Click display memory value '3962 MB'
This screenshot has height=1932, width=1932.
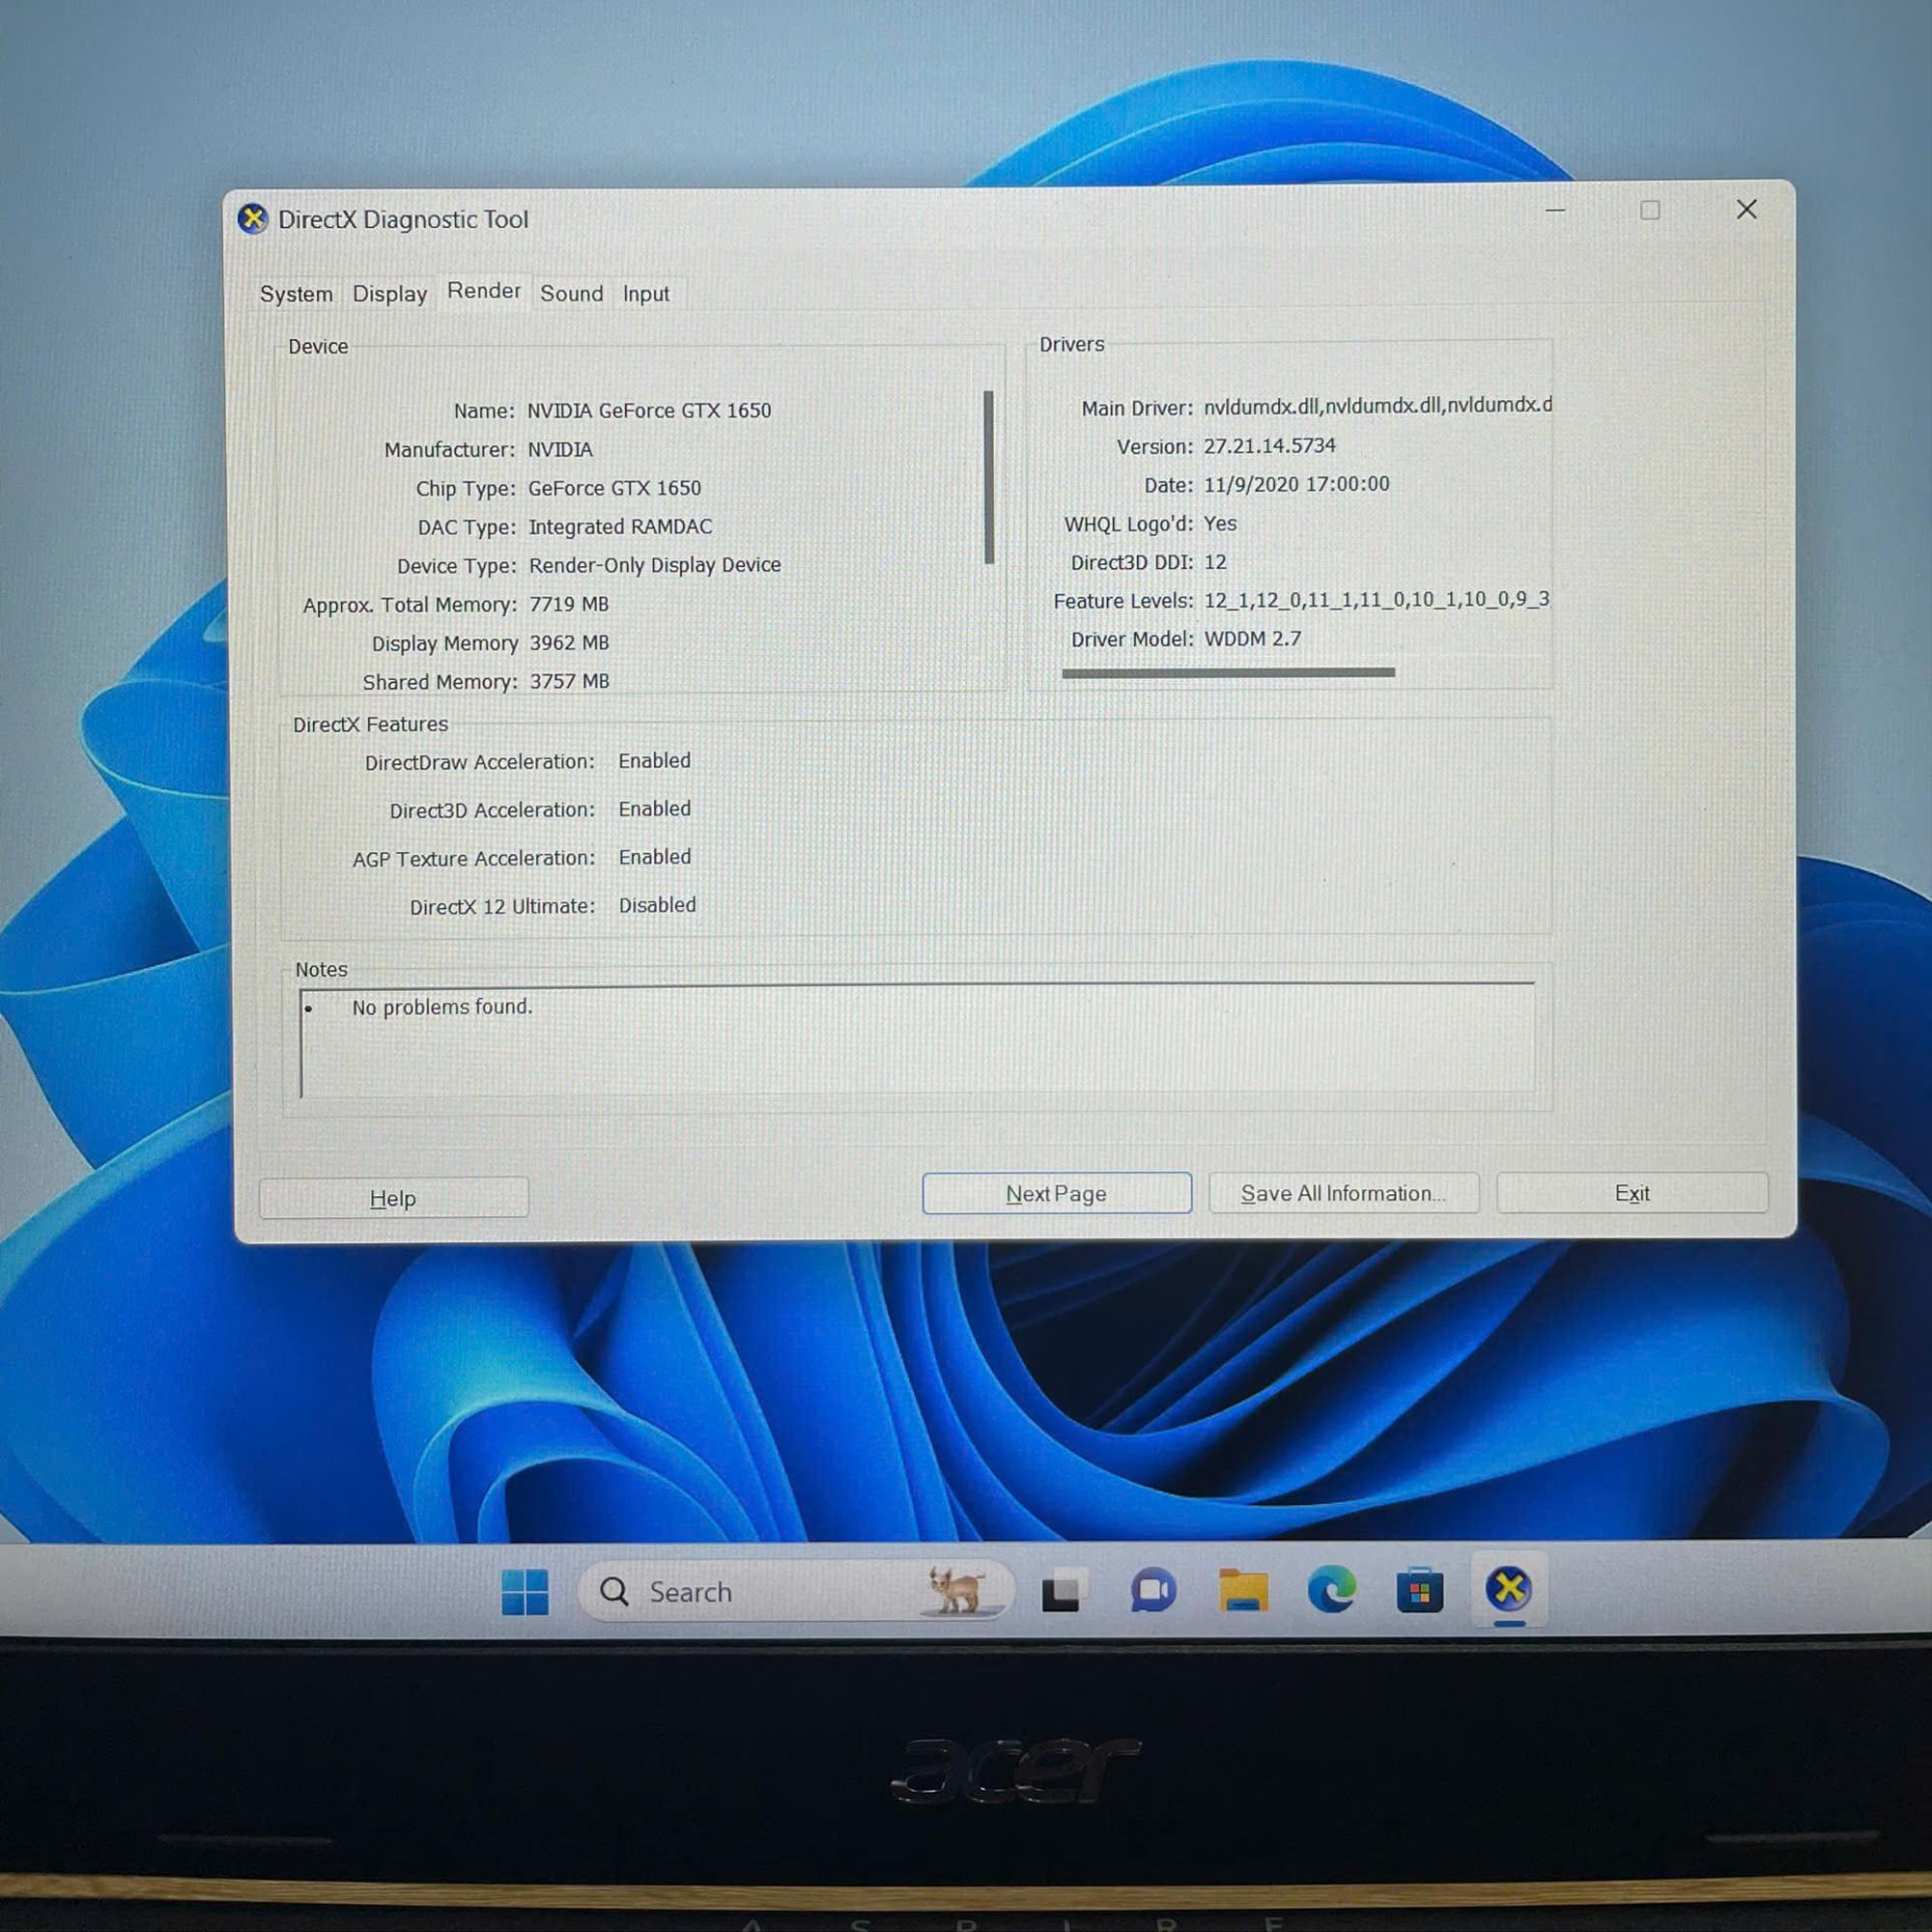pos(568,643)
